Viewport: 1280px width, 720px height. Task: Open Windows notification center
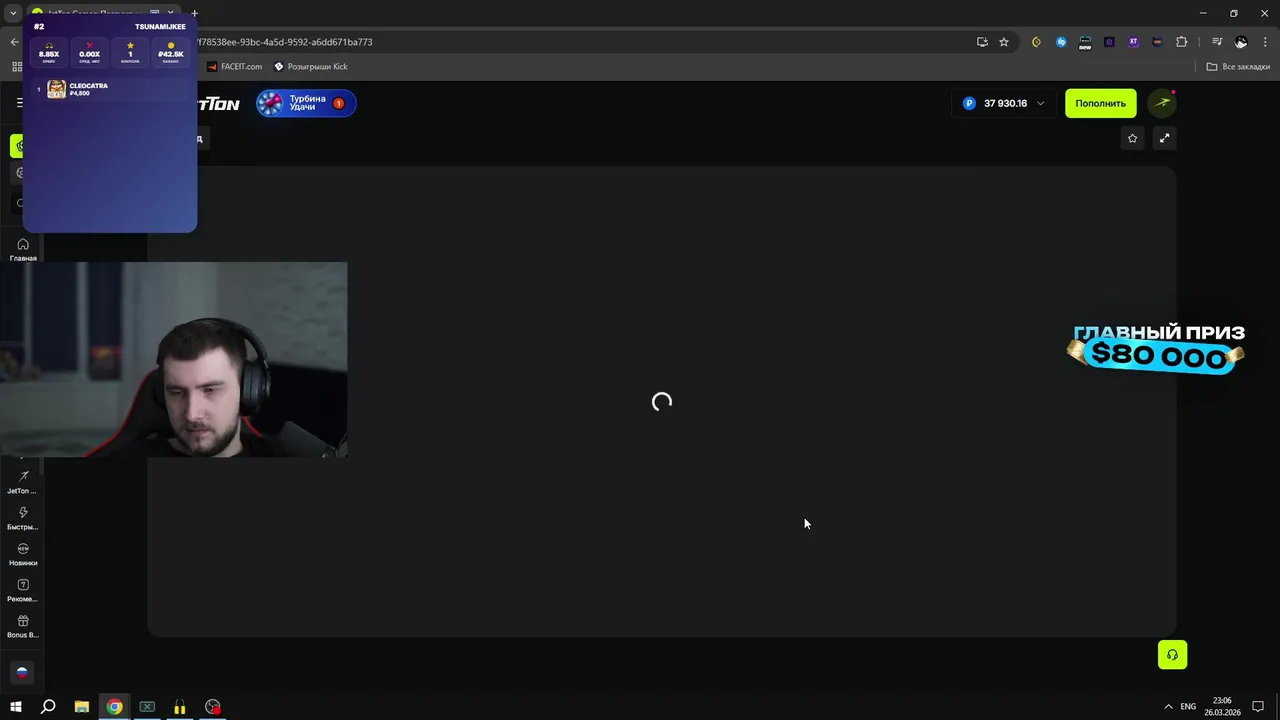[x=1258, y=707]
